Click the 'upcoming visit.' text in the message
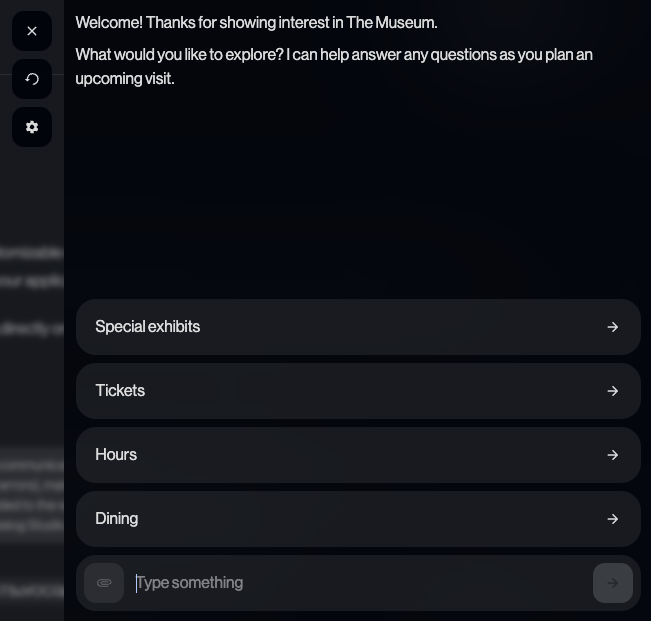Screen dimensions: 651x621 125,78
